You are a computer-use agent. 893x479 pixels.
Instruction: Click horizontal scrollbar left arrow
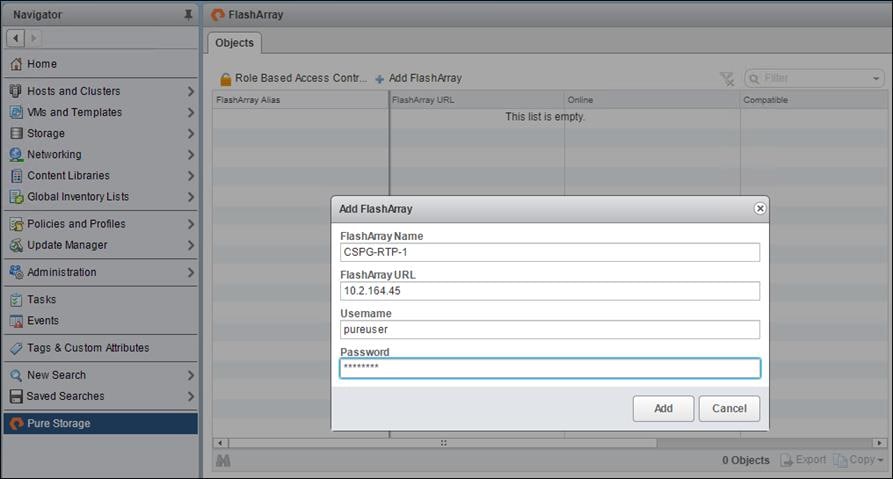coord(220,443)
